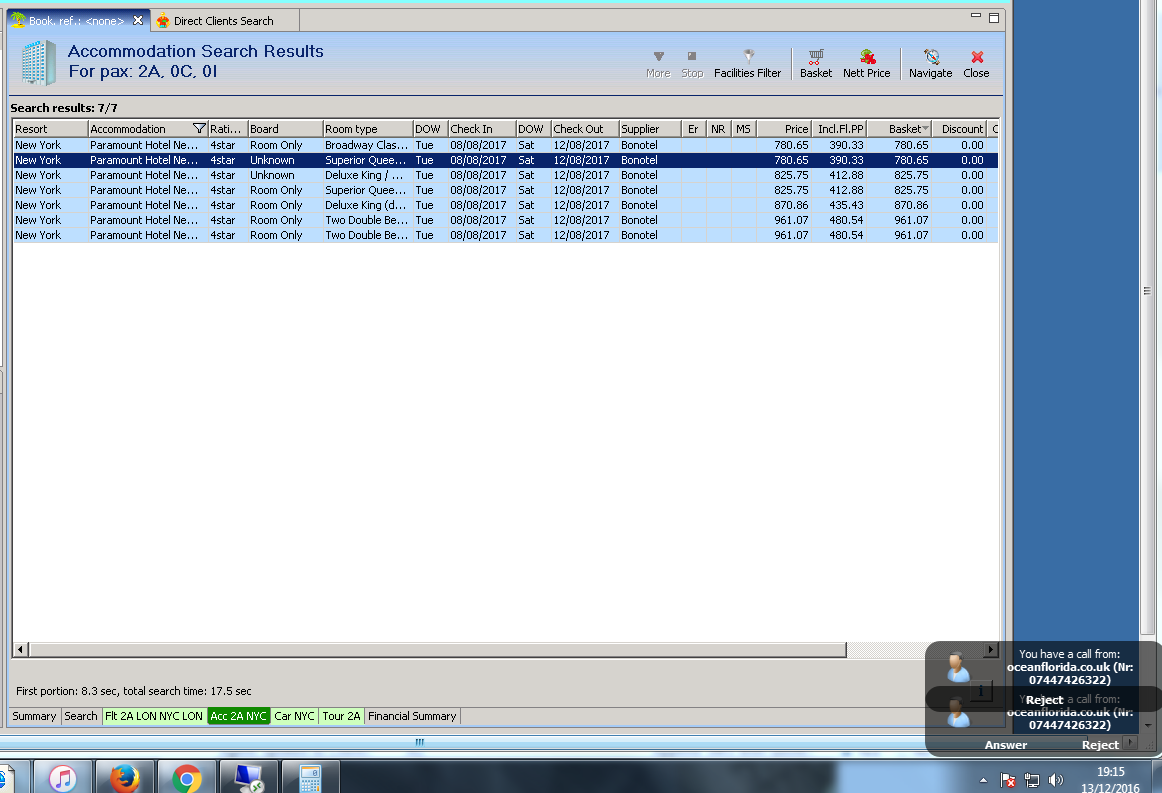1162x793 pixels.
Task: Click the Nett Price toolbar icon
Action: click(x=866, y=58)
